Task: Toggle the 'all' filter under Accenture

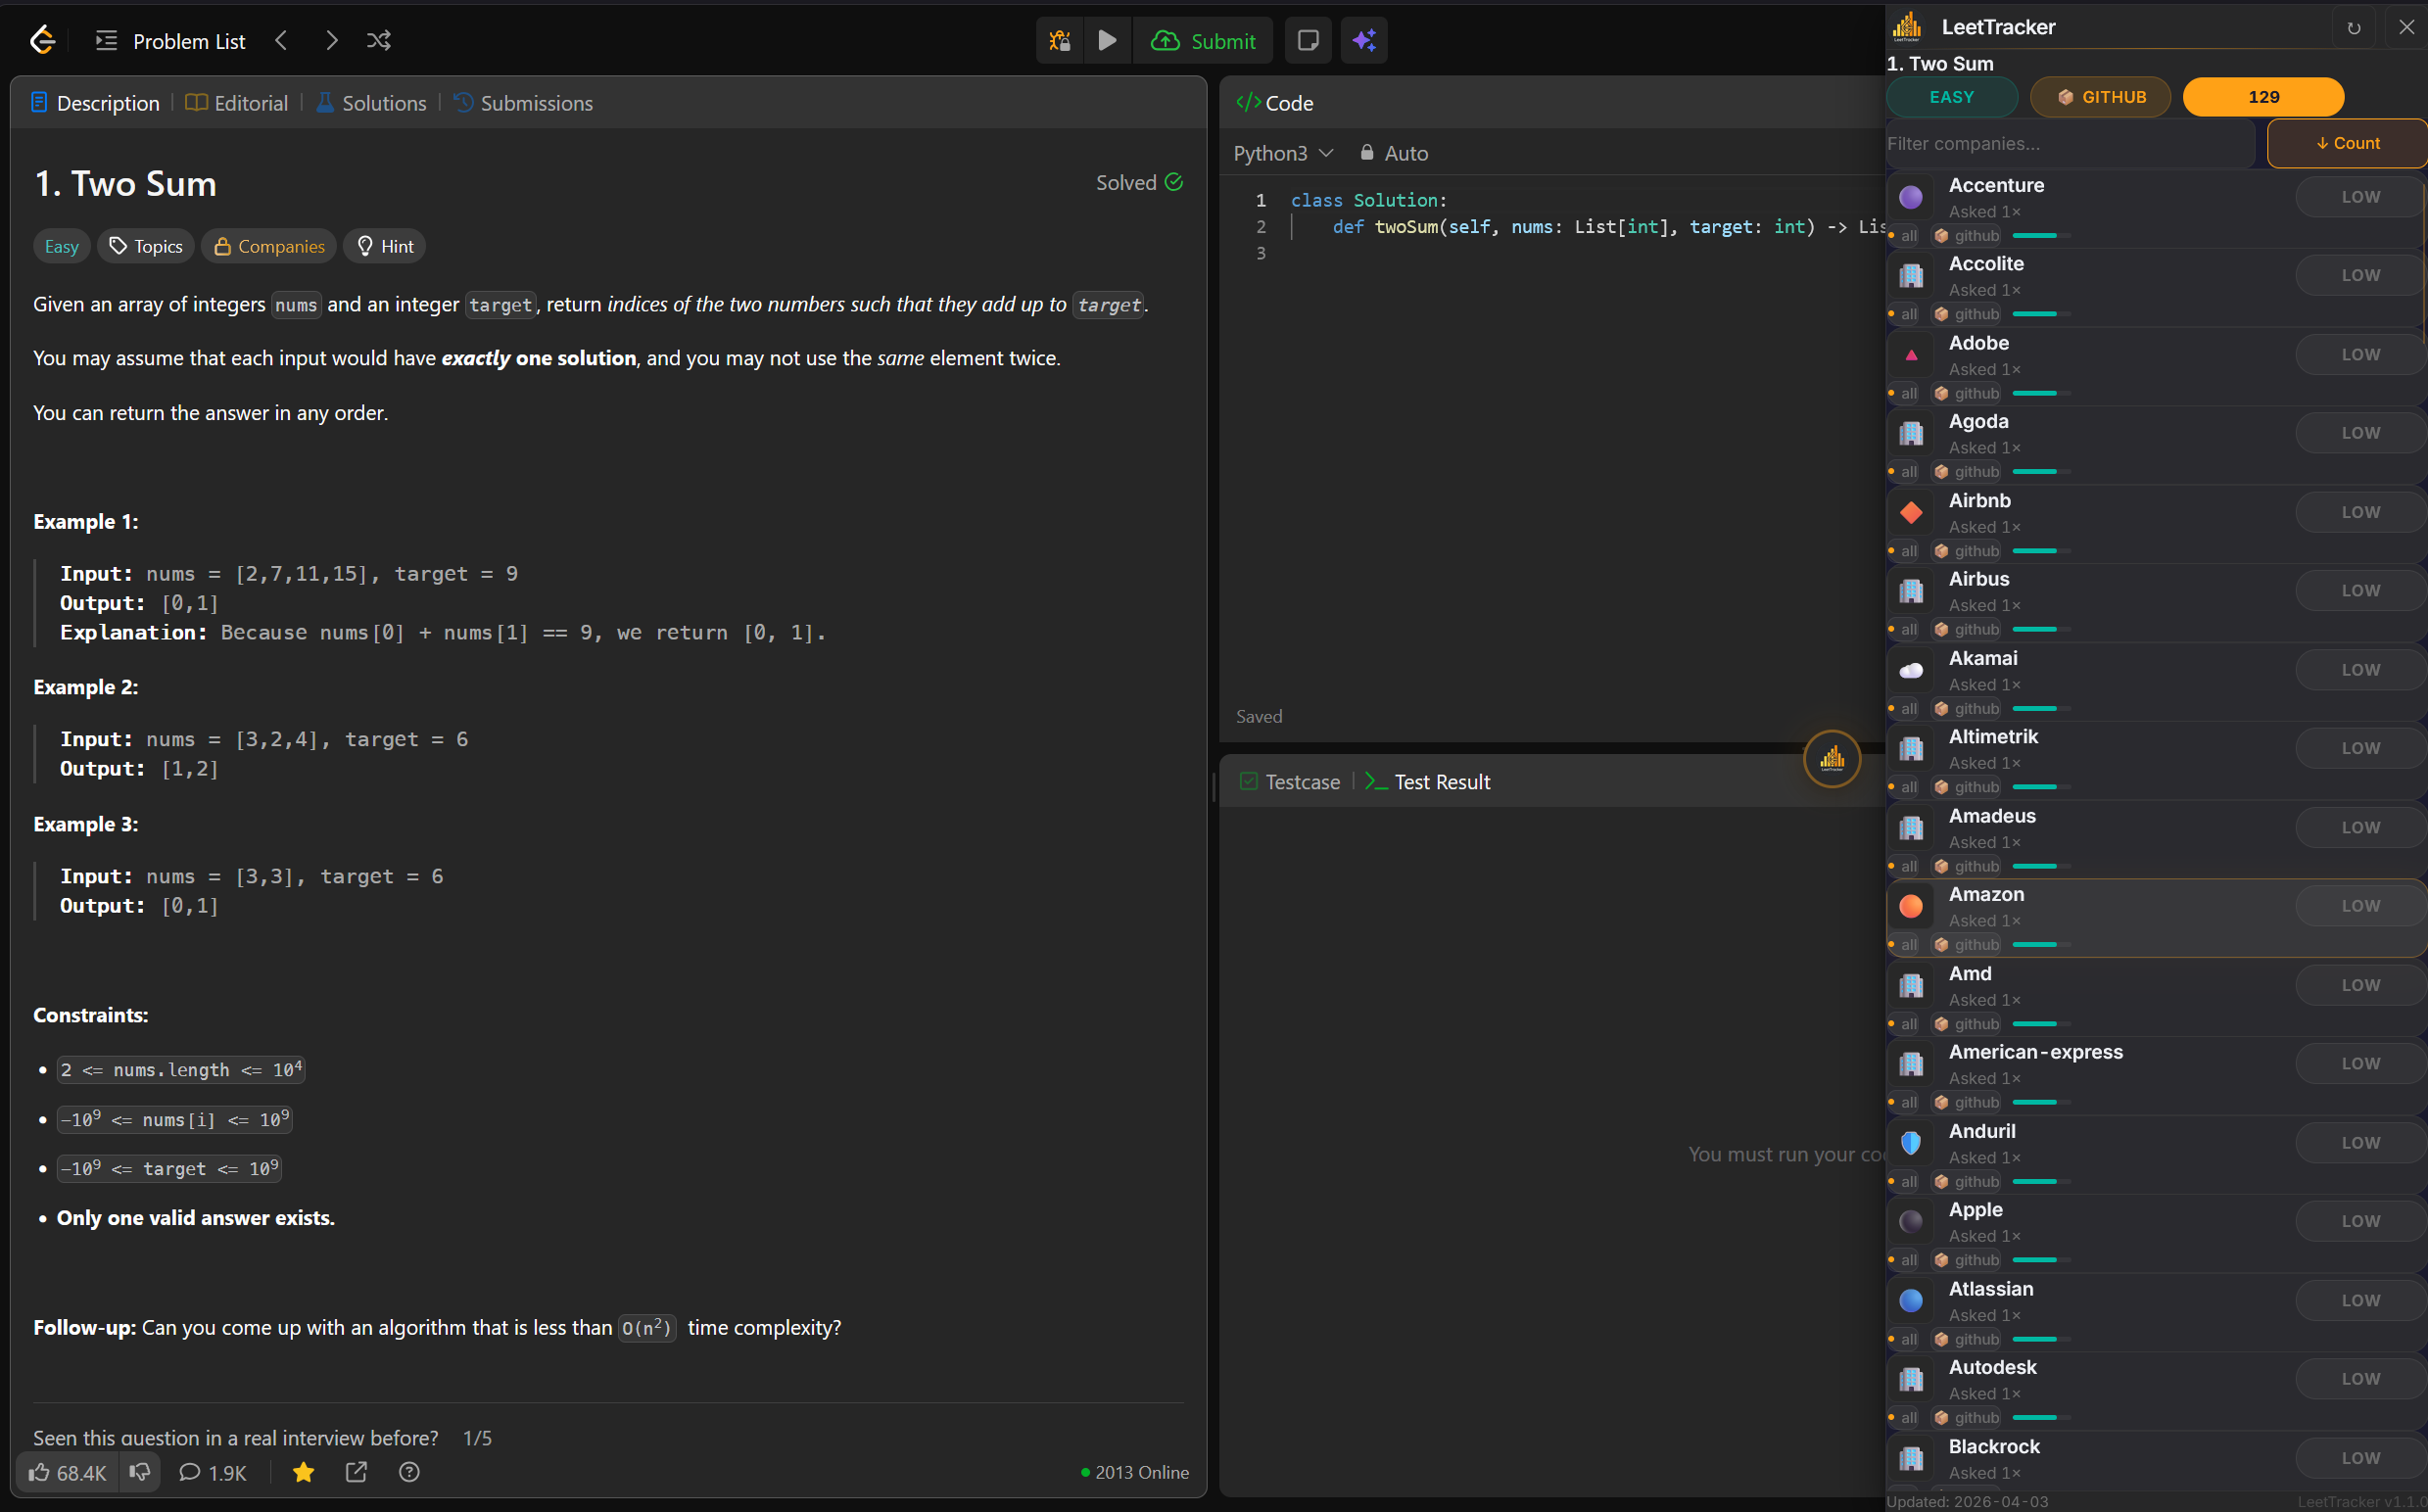Action: coord(1906,236)
